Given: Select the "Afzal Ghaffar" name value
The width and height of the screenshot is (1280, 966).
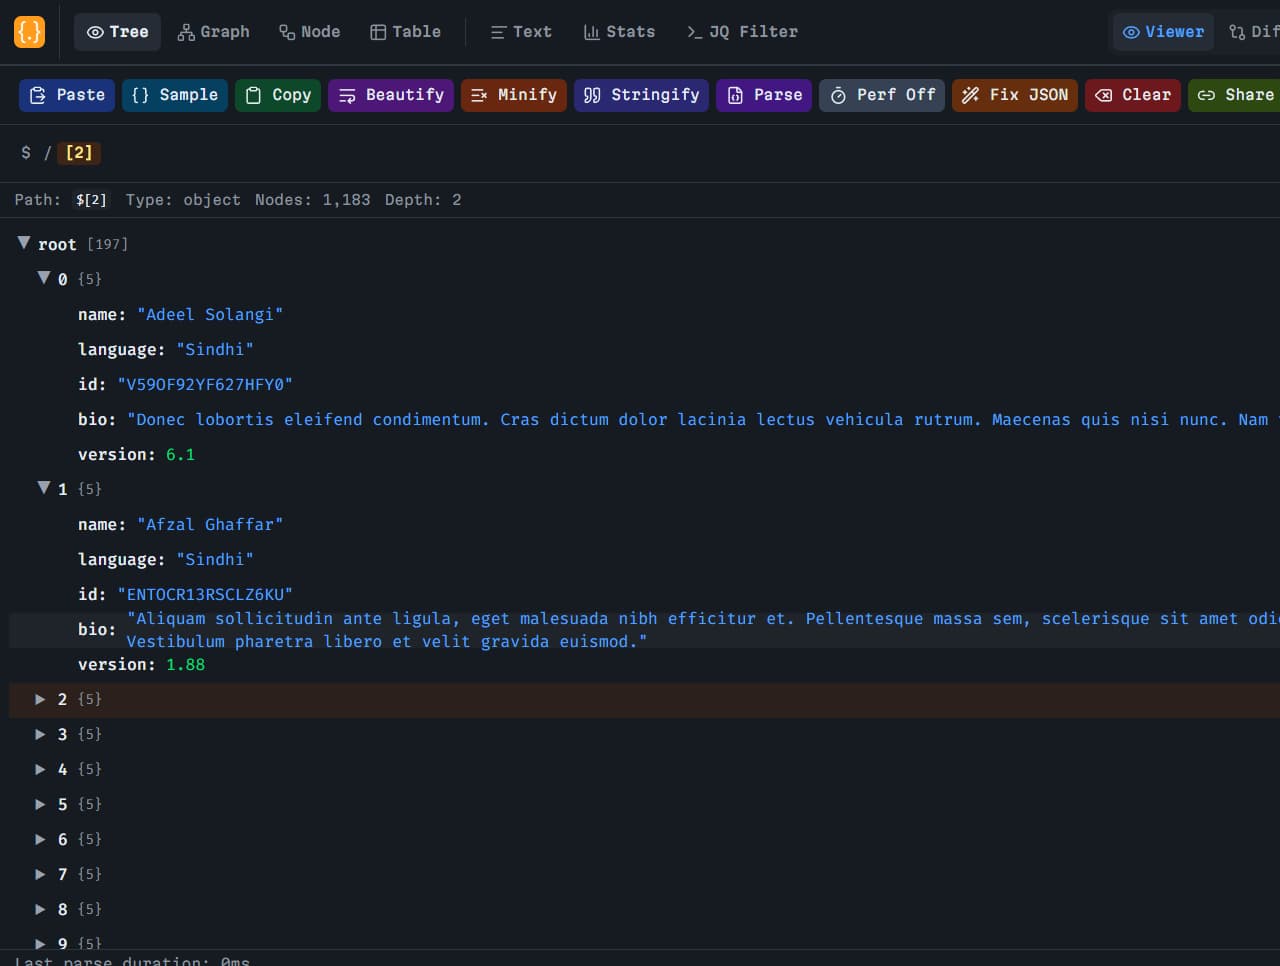Looking at the screenshot, I should click(x=210, y=524).
